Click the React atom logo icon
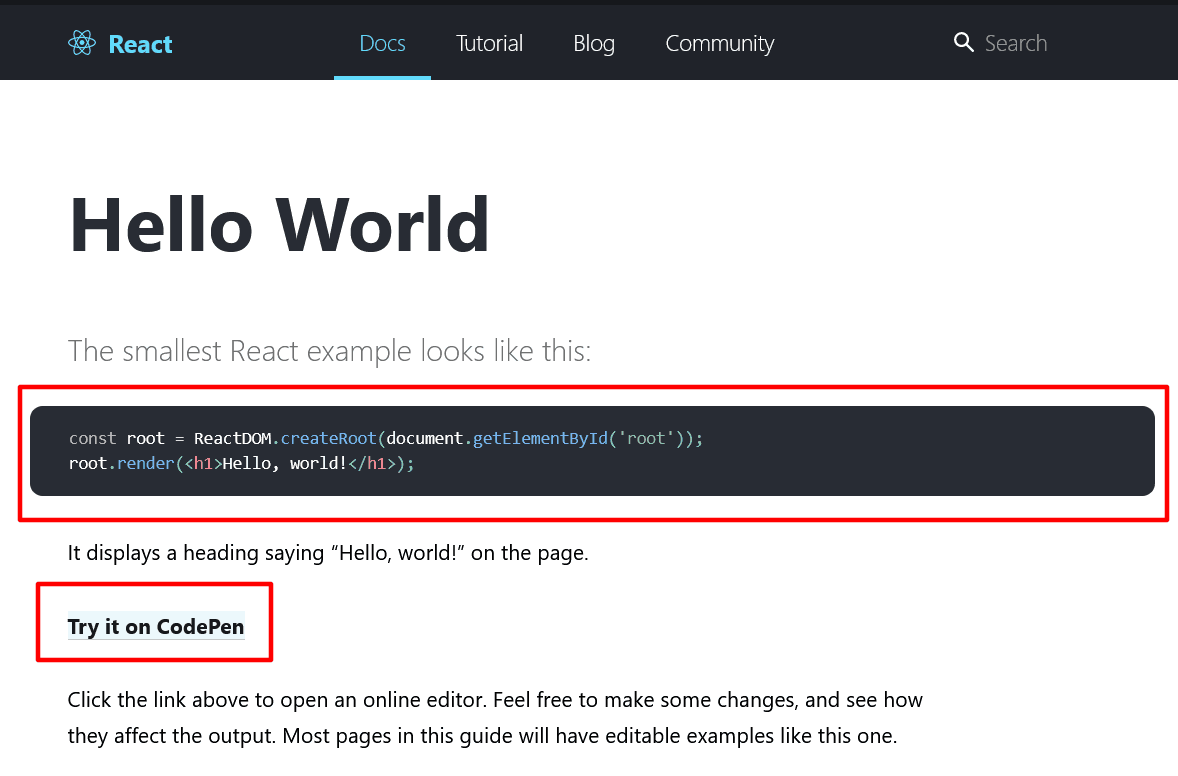This screenshot has height=776, width=1178. (82, 43)
